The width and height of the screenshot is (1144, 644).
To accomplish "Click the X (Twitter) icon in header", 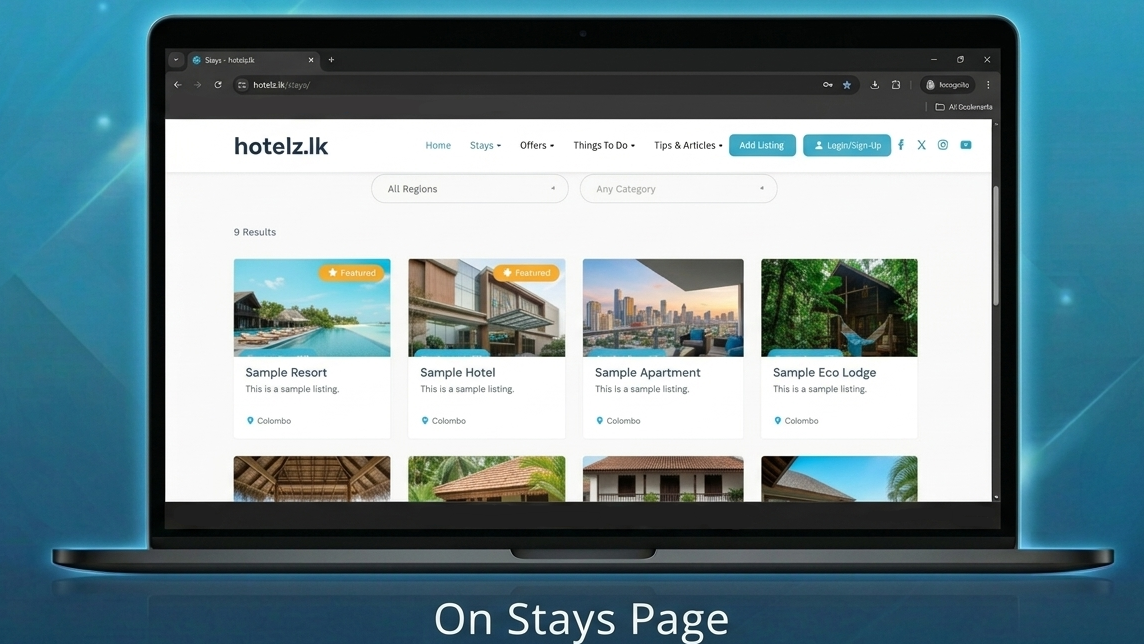I will [921, 145].
